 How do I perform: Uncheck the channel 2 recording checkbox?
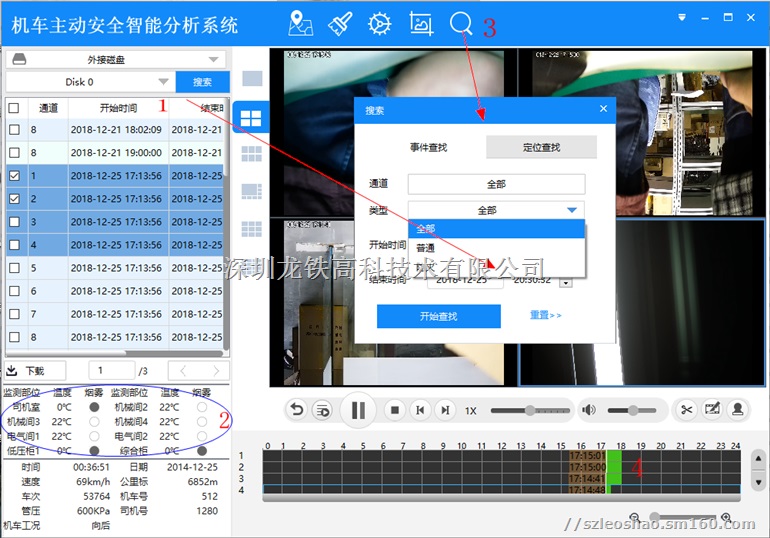[14, 198]
